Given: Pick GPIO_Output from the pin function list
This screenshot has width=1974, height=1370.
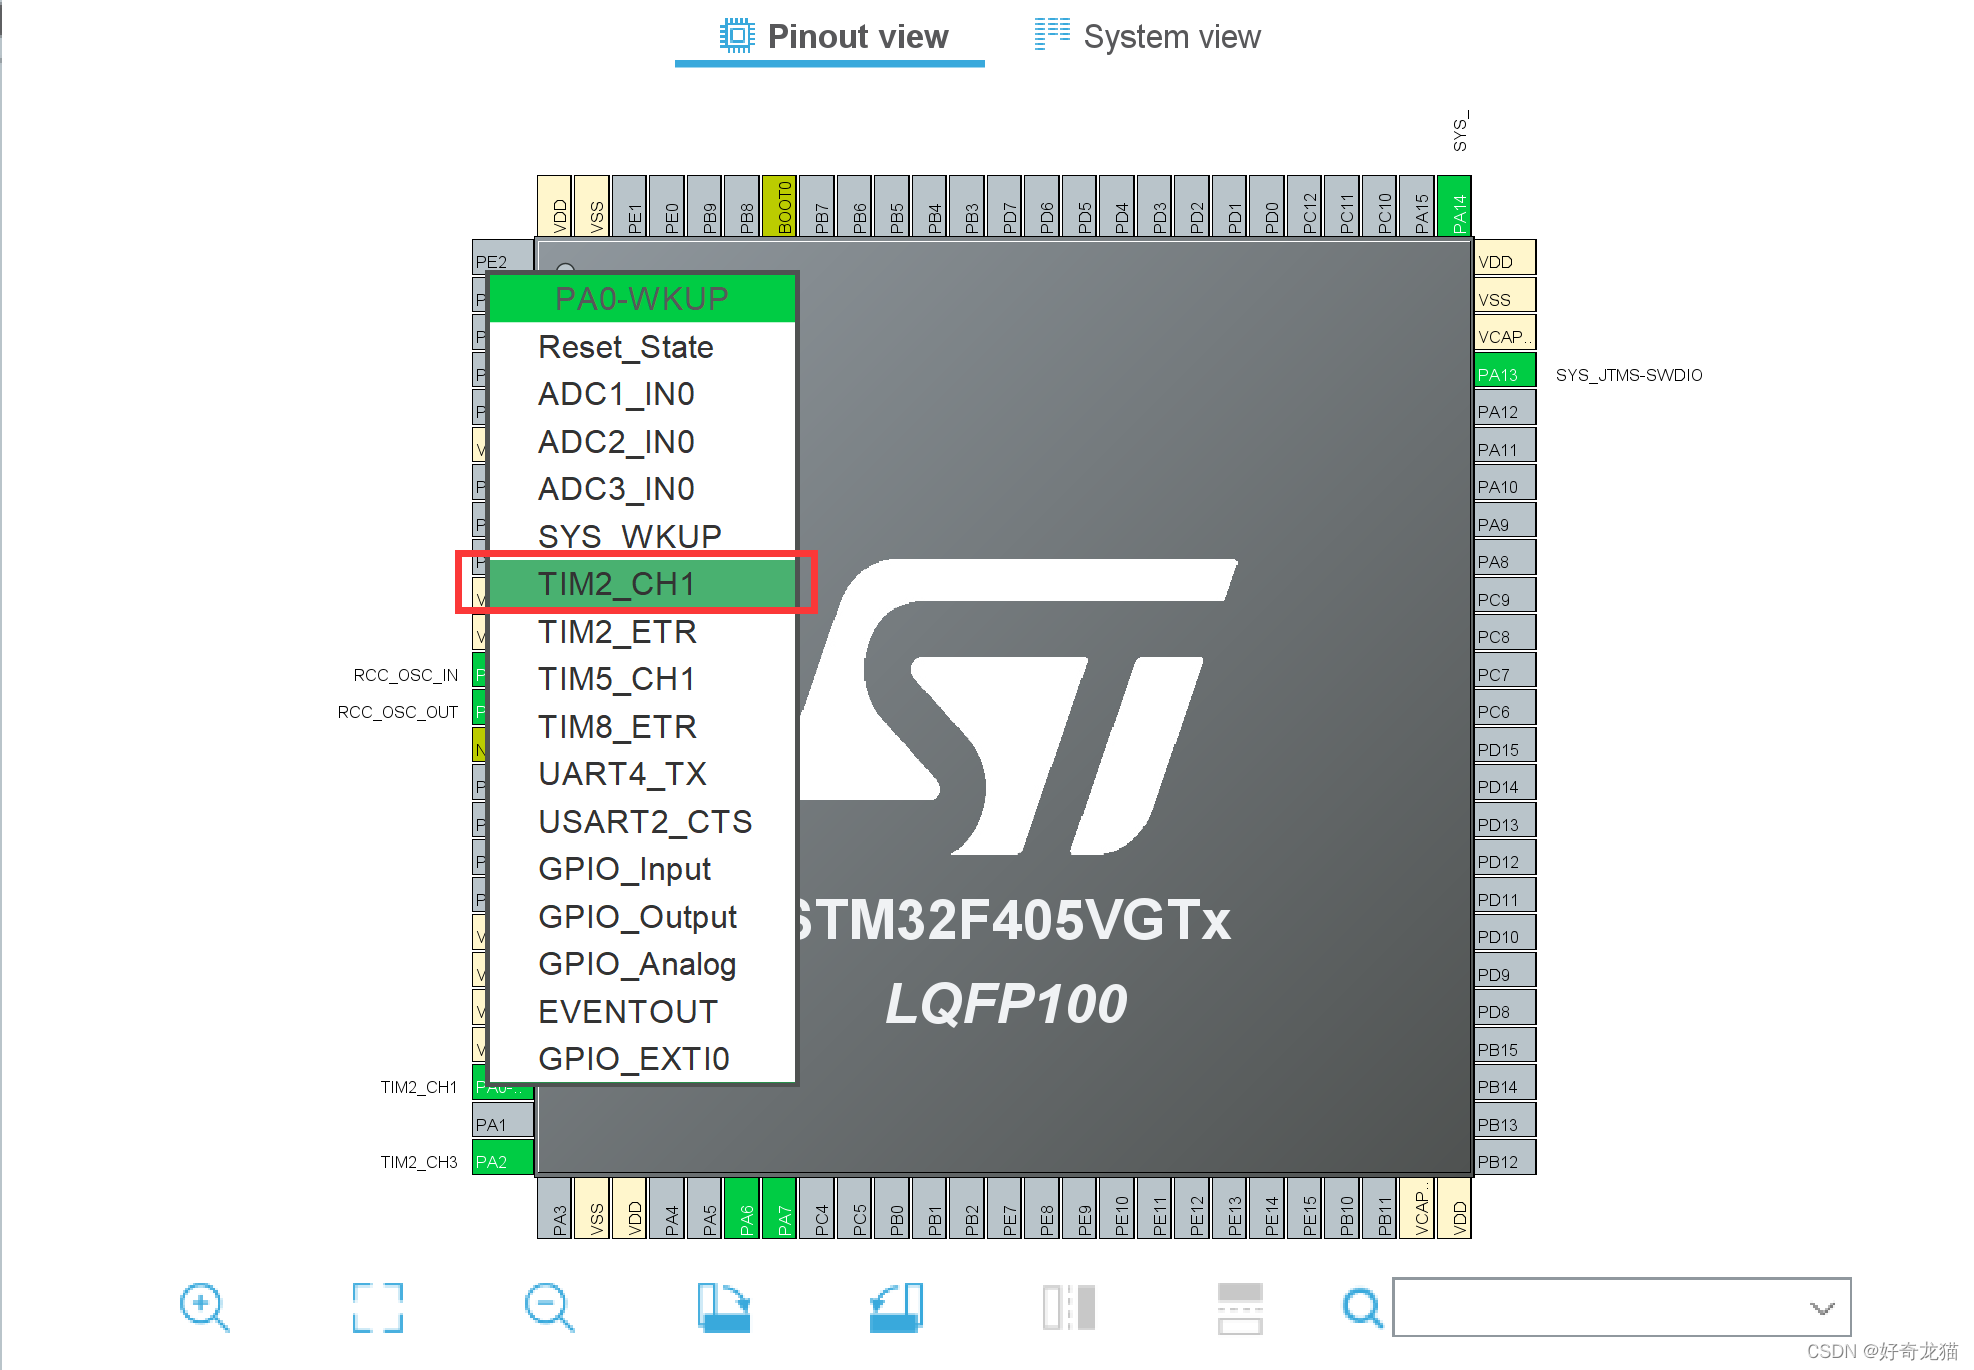Looking at the screenshot, I should pos(637,917).
